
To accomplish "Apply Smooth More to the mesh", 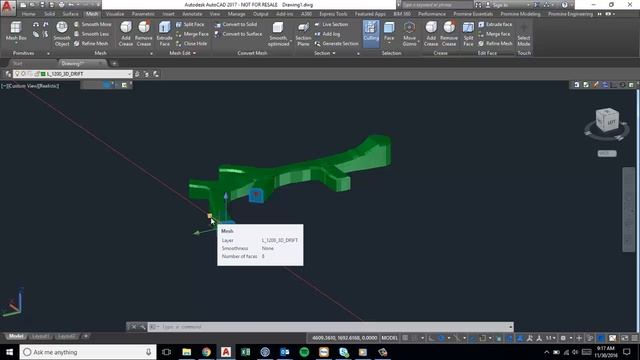I will (93, 24).
